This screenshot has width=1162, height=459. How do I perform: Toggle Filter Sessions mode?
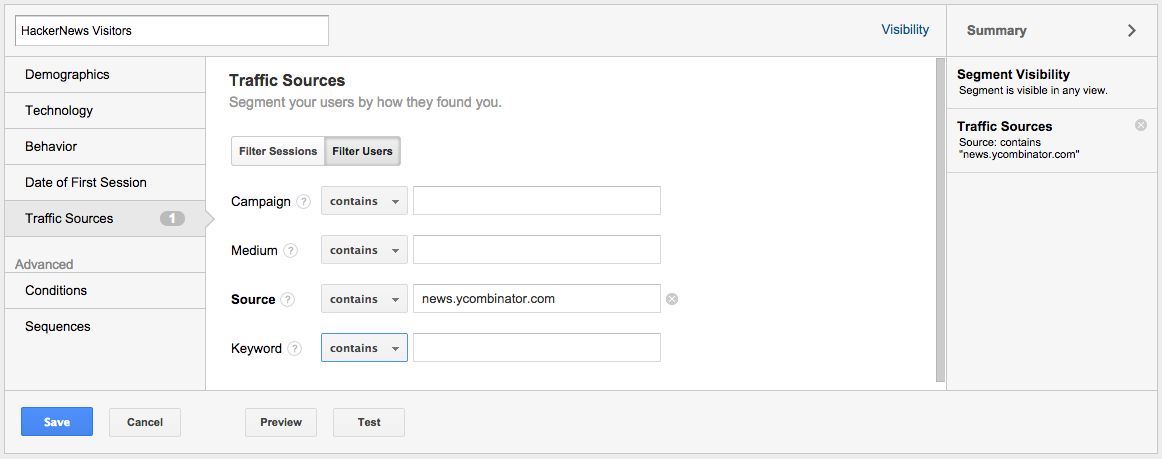[278, 151]
